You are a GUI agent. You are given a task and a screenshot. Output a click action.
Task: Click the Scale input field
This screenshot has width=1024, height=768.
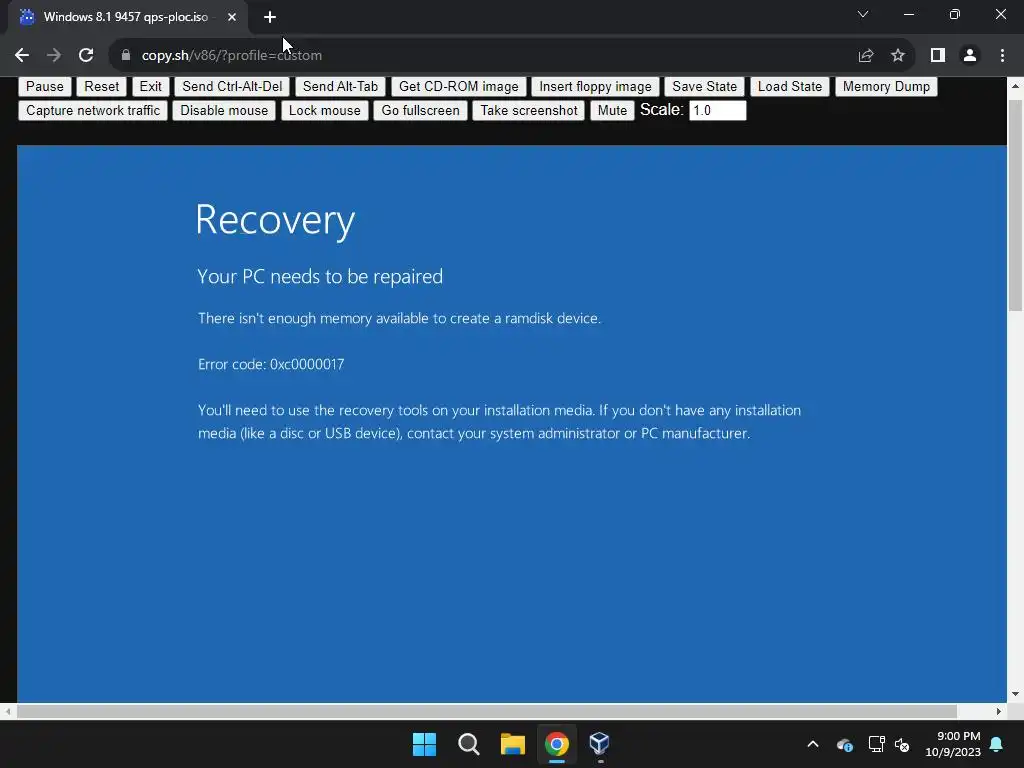717,110
